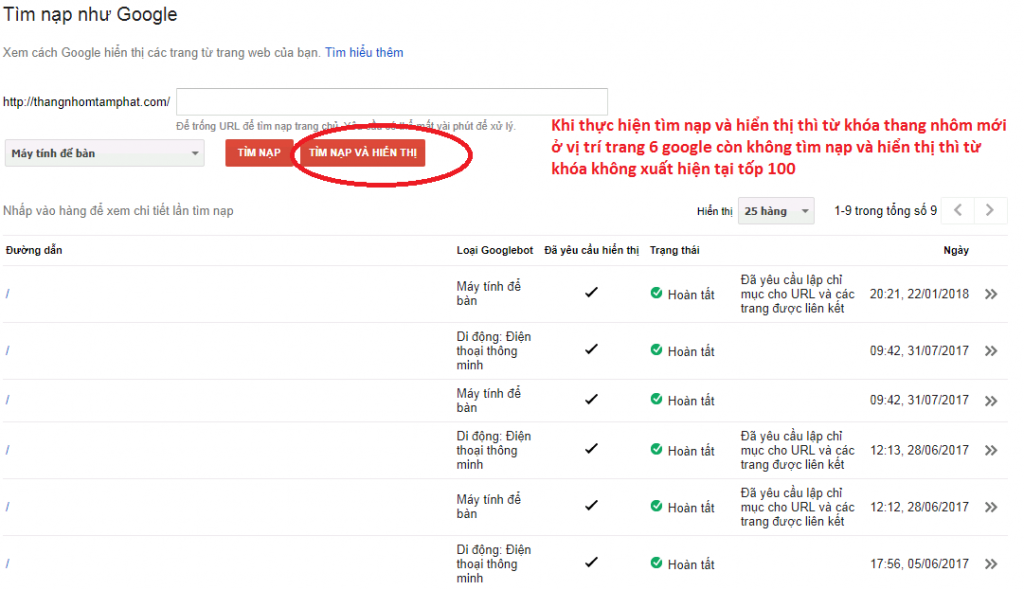The width and height of the screenshot is (1024, 590).
Task: Open details chevron for desktop 09:42, 31/07/2017 row
Action: pos(991,401)
